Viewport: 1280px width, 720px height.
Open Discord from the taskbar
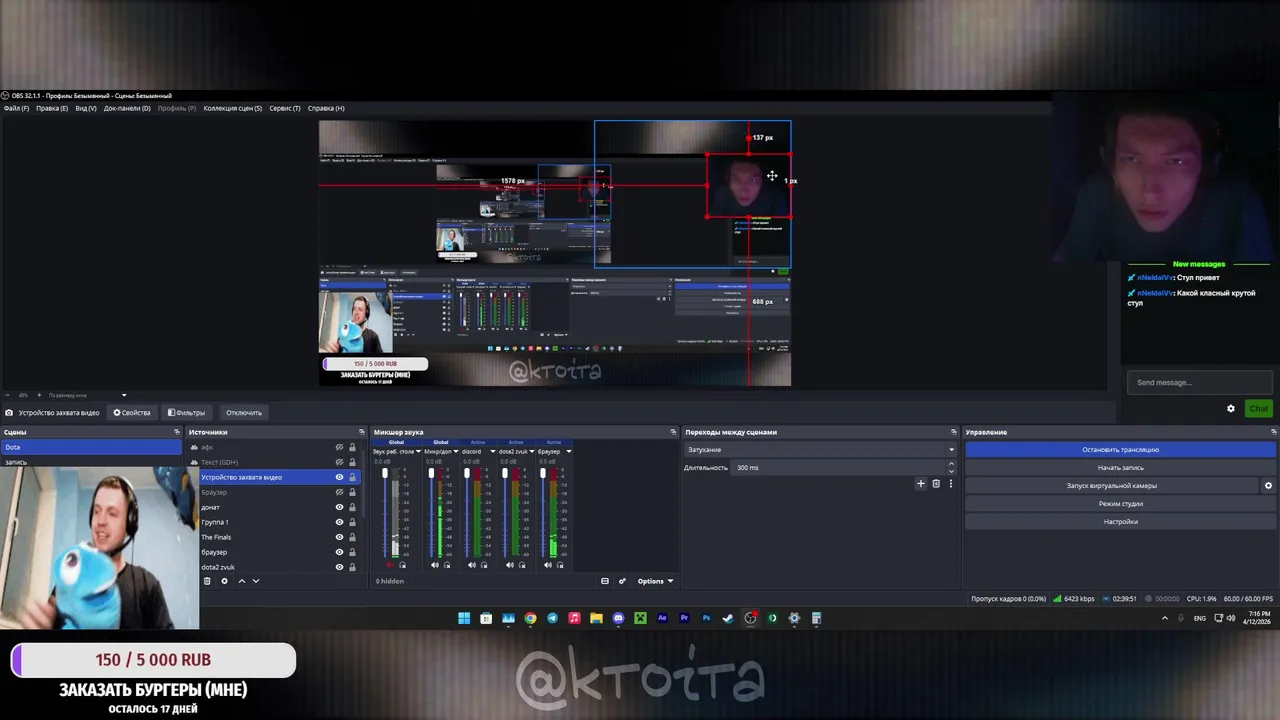point(618,618)
